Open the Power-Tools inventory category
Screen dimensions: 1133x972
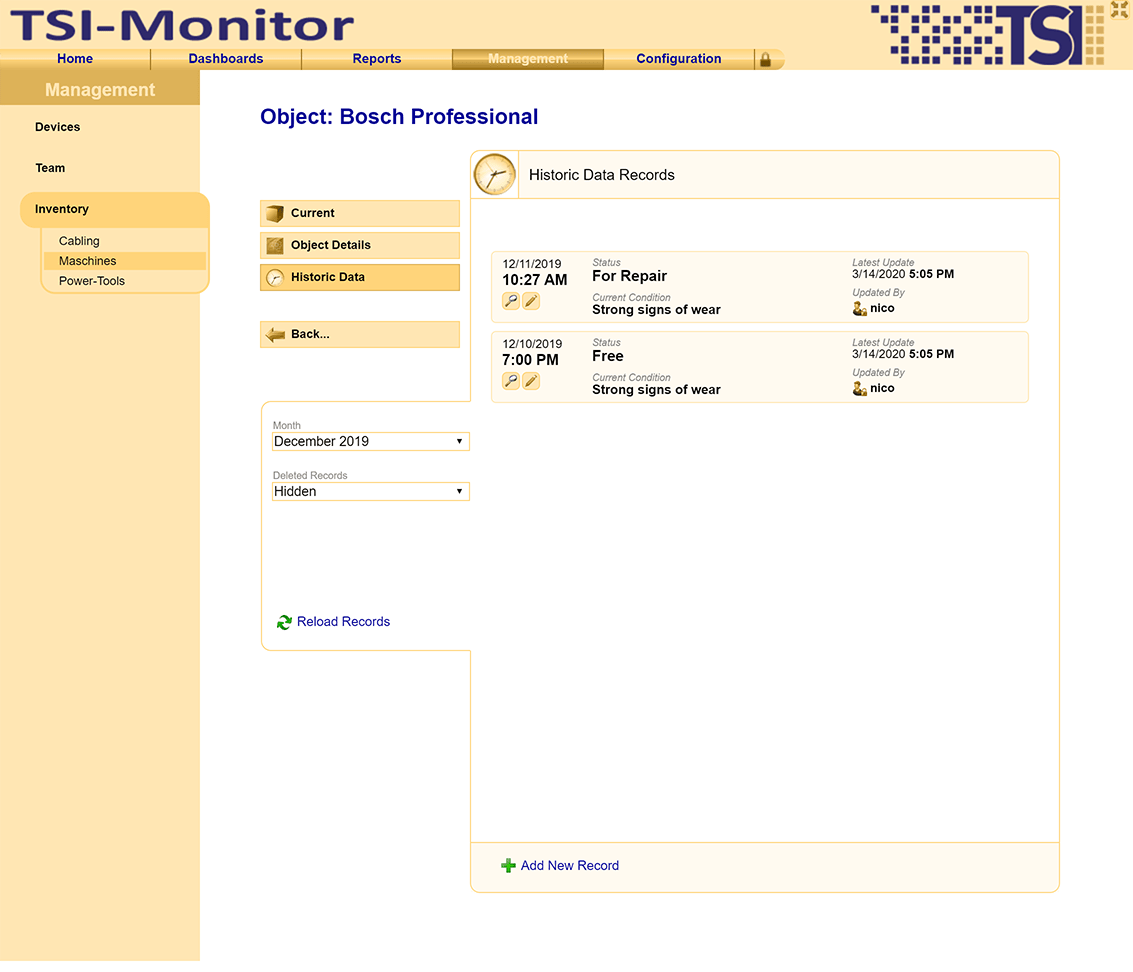coord(92,281)
